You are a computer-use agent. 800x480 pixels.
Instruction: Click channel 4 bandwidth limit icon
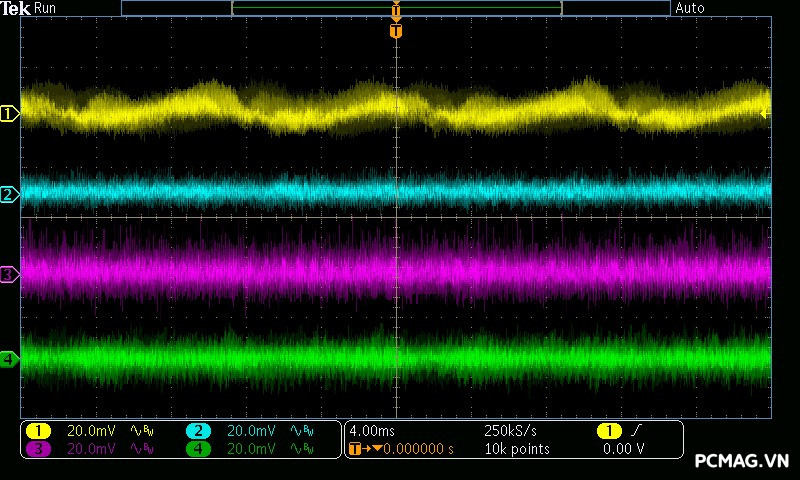301,449
